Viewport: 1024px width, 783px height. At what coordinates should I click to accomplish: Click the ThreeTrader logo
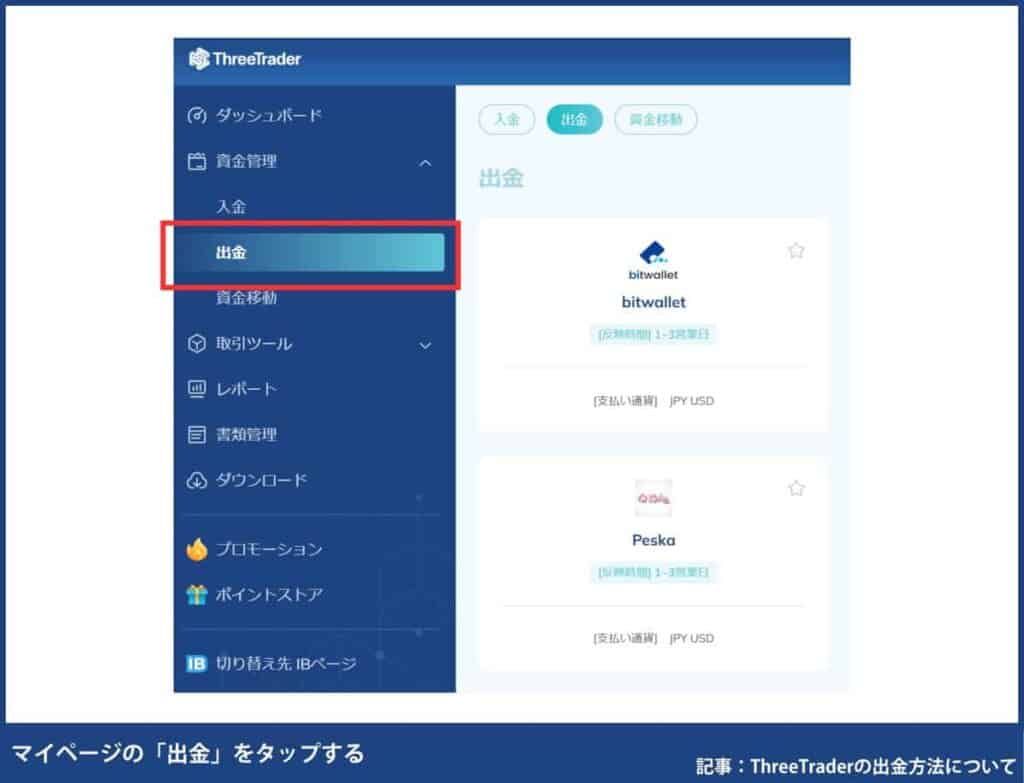coord(244,59)
